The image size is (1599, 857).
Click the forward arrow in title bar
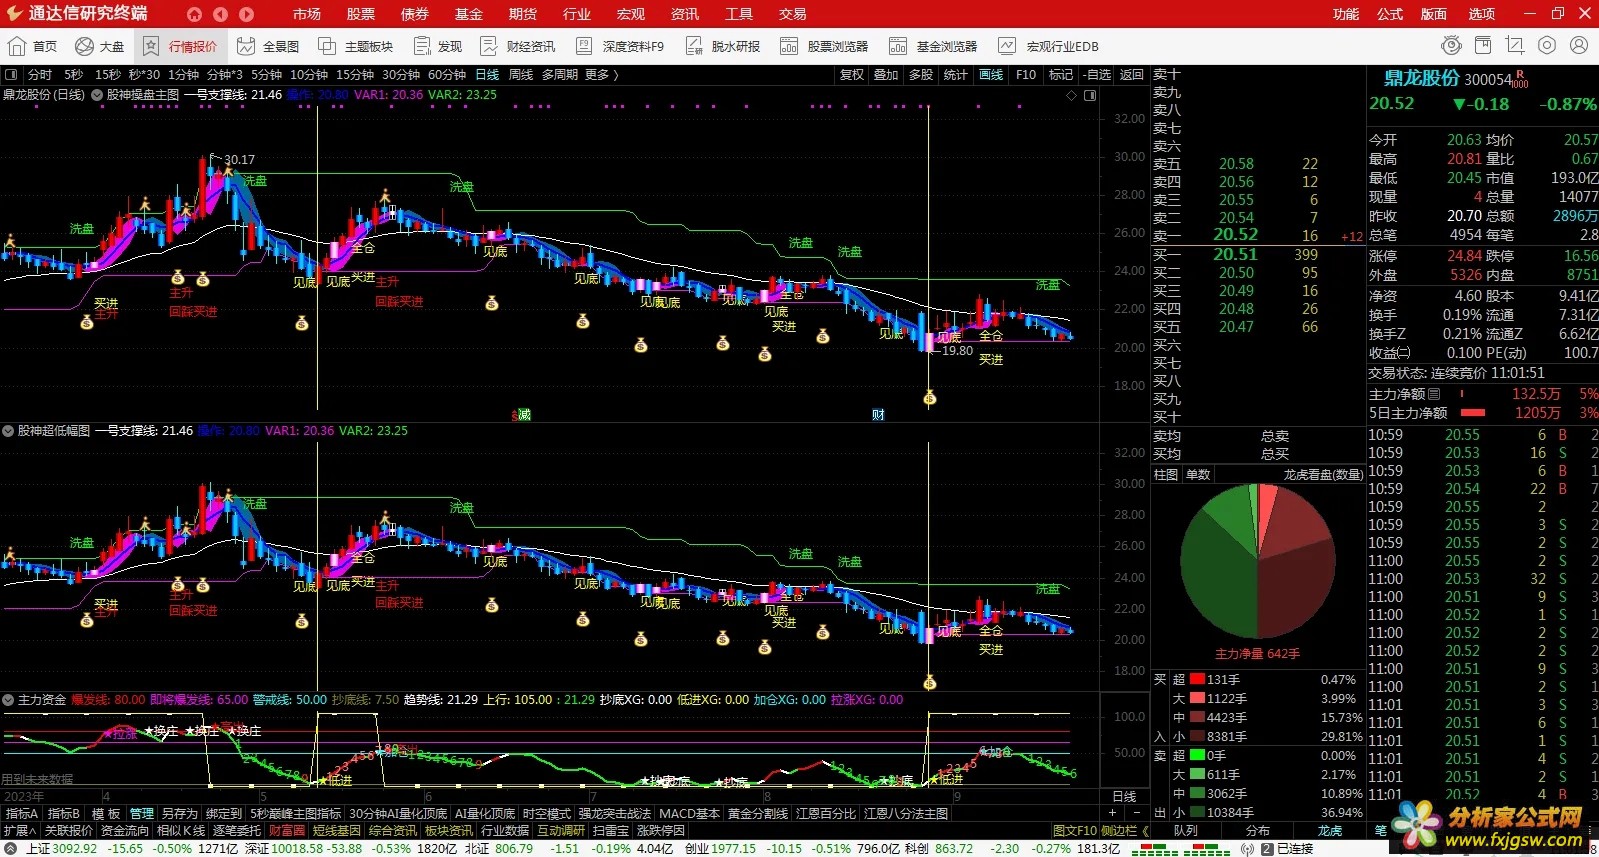pos(246,14)
